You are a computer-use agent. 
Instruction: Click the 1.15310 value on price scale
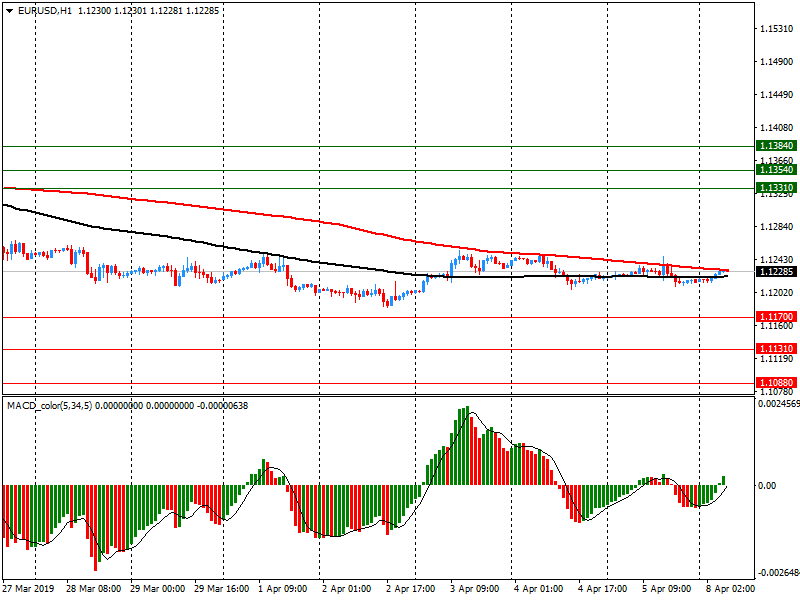[775, 29]
